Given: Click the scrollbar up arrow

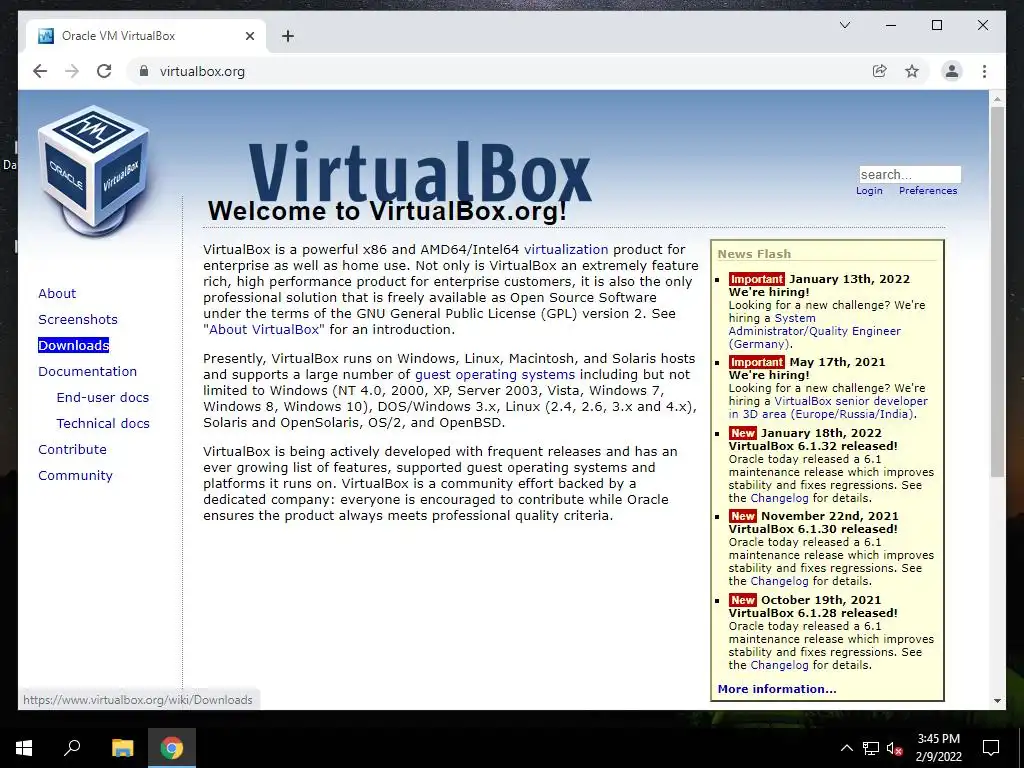Looking at the screenshot, I should [997, 99].
